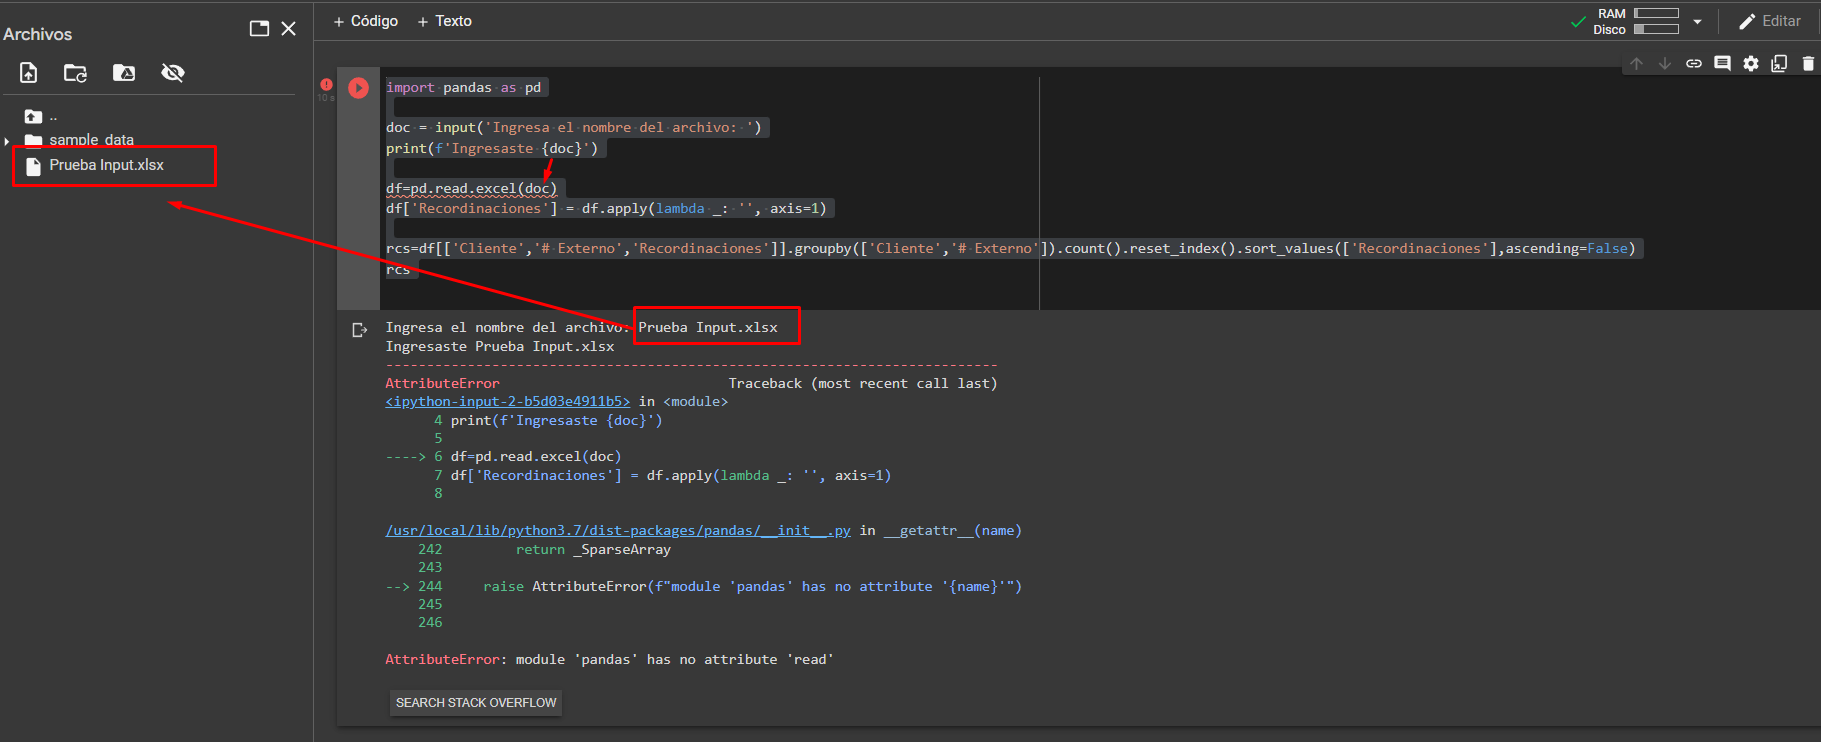This screenshot has height=742, width=1821.
Task: Select the sample_data folder
Action: [91, 140]
